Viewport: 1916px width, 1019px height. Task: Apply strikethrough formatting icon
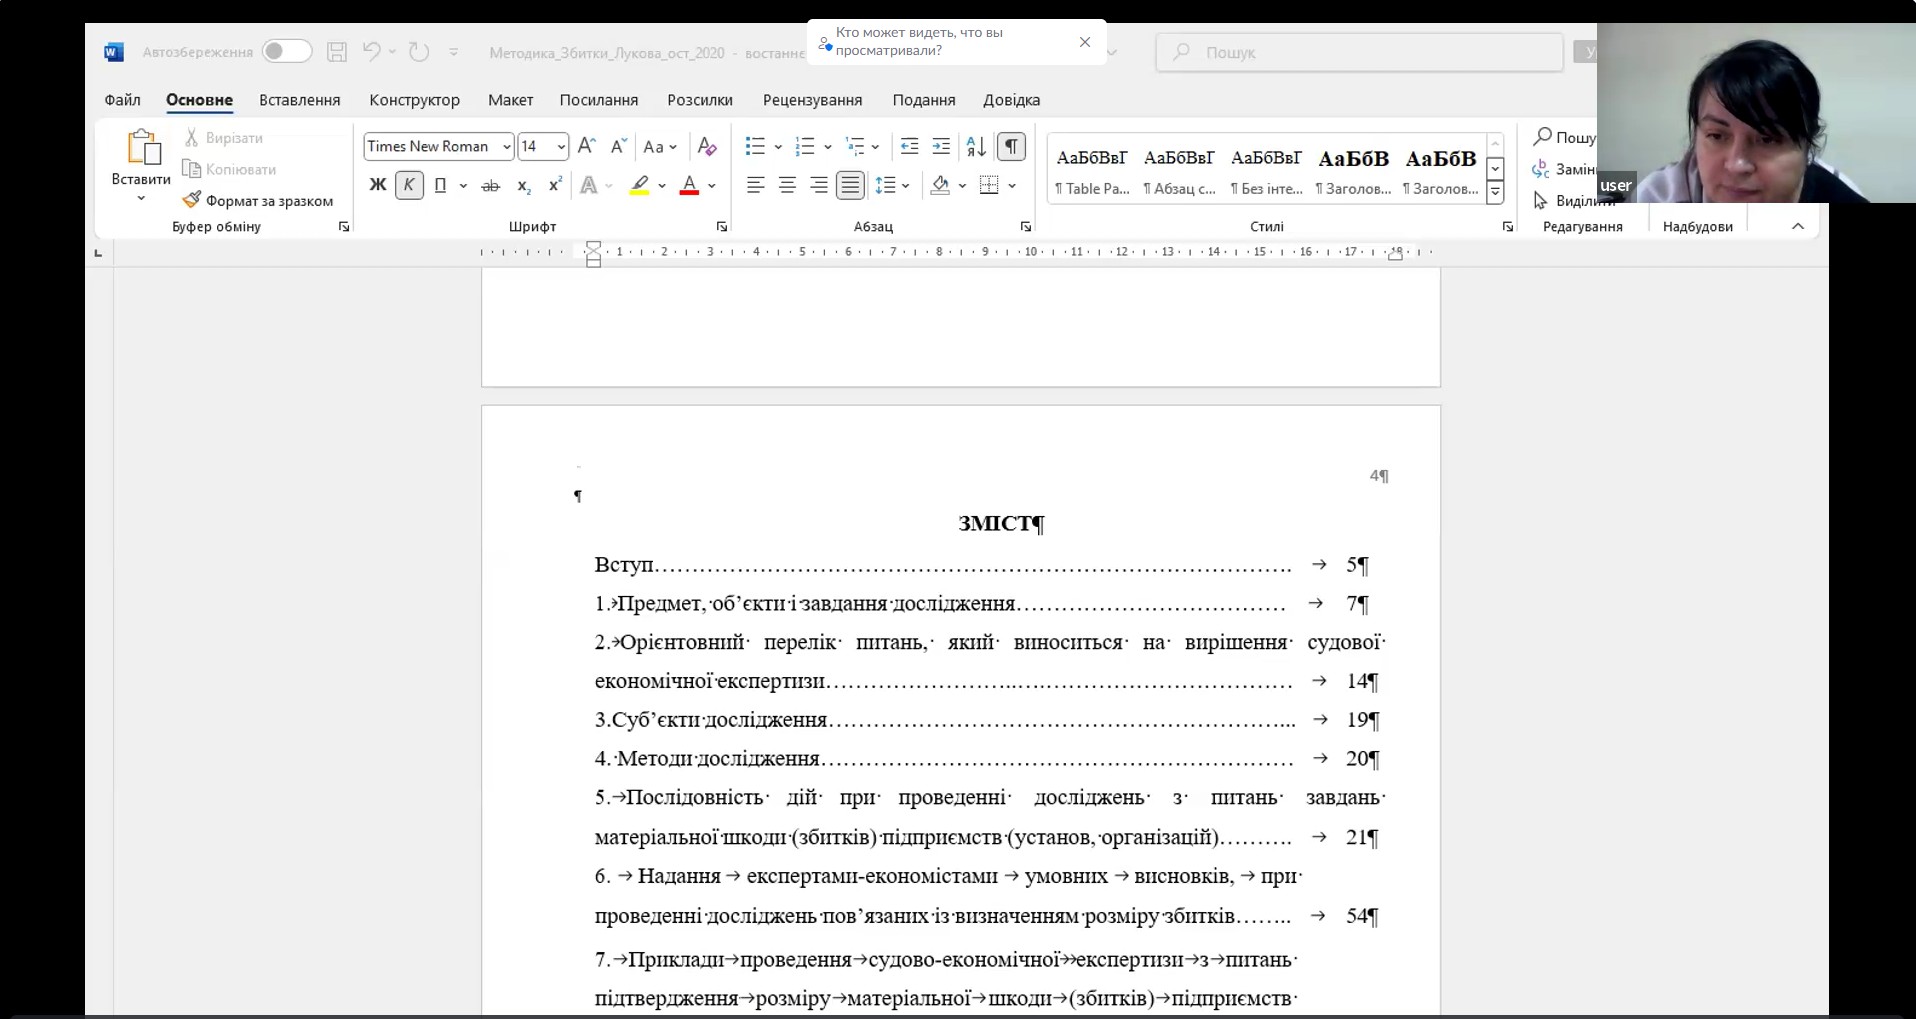click(490, 186)
